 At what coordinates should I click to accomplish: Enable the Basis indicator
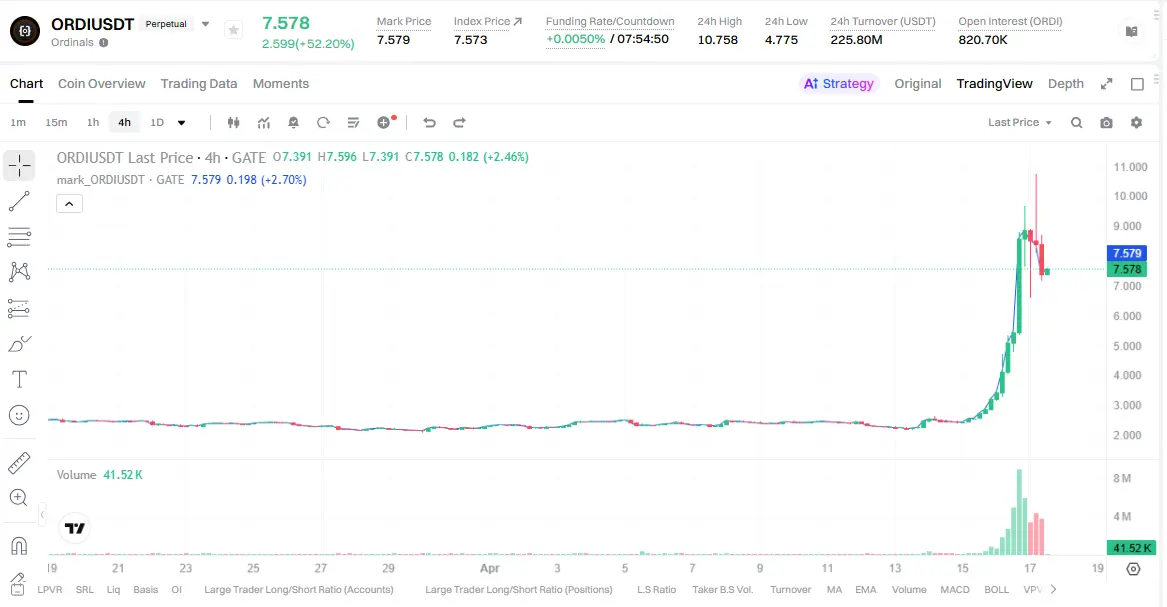(x=146, y=589)
